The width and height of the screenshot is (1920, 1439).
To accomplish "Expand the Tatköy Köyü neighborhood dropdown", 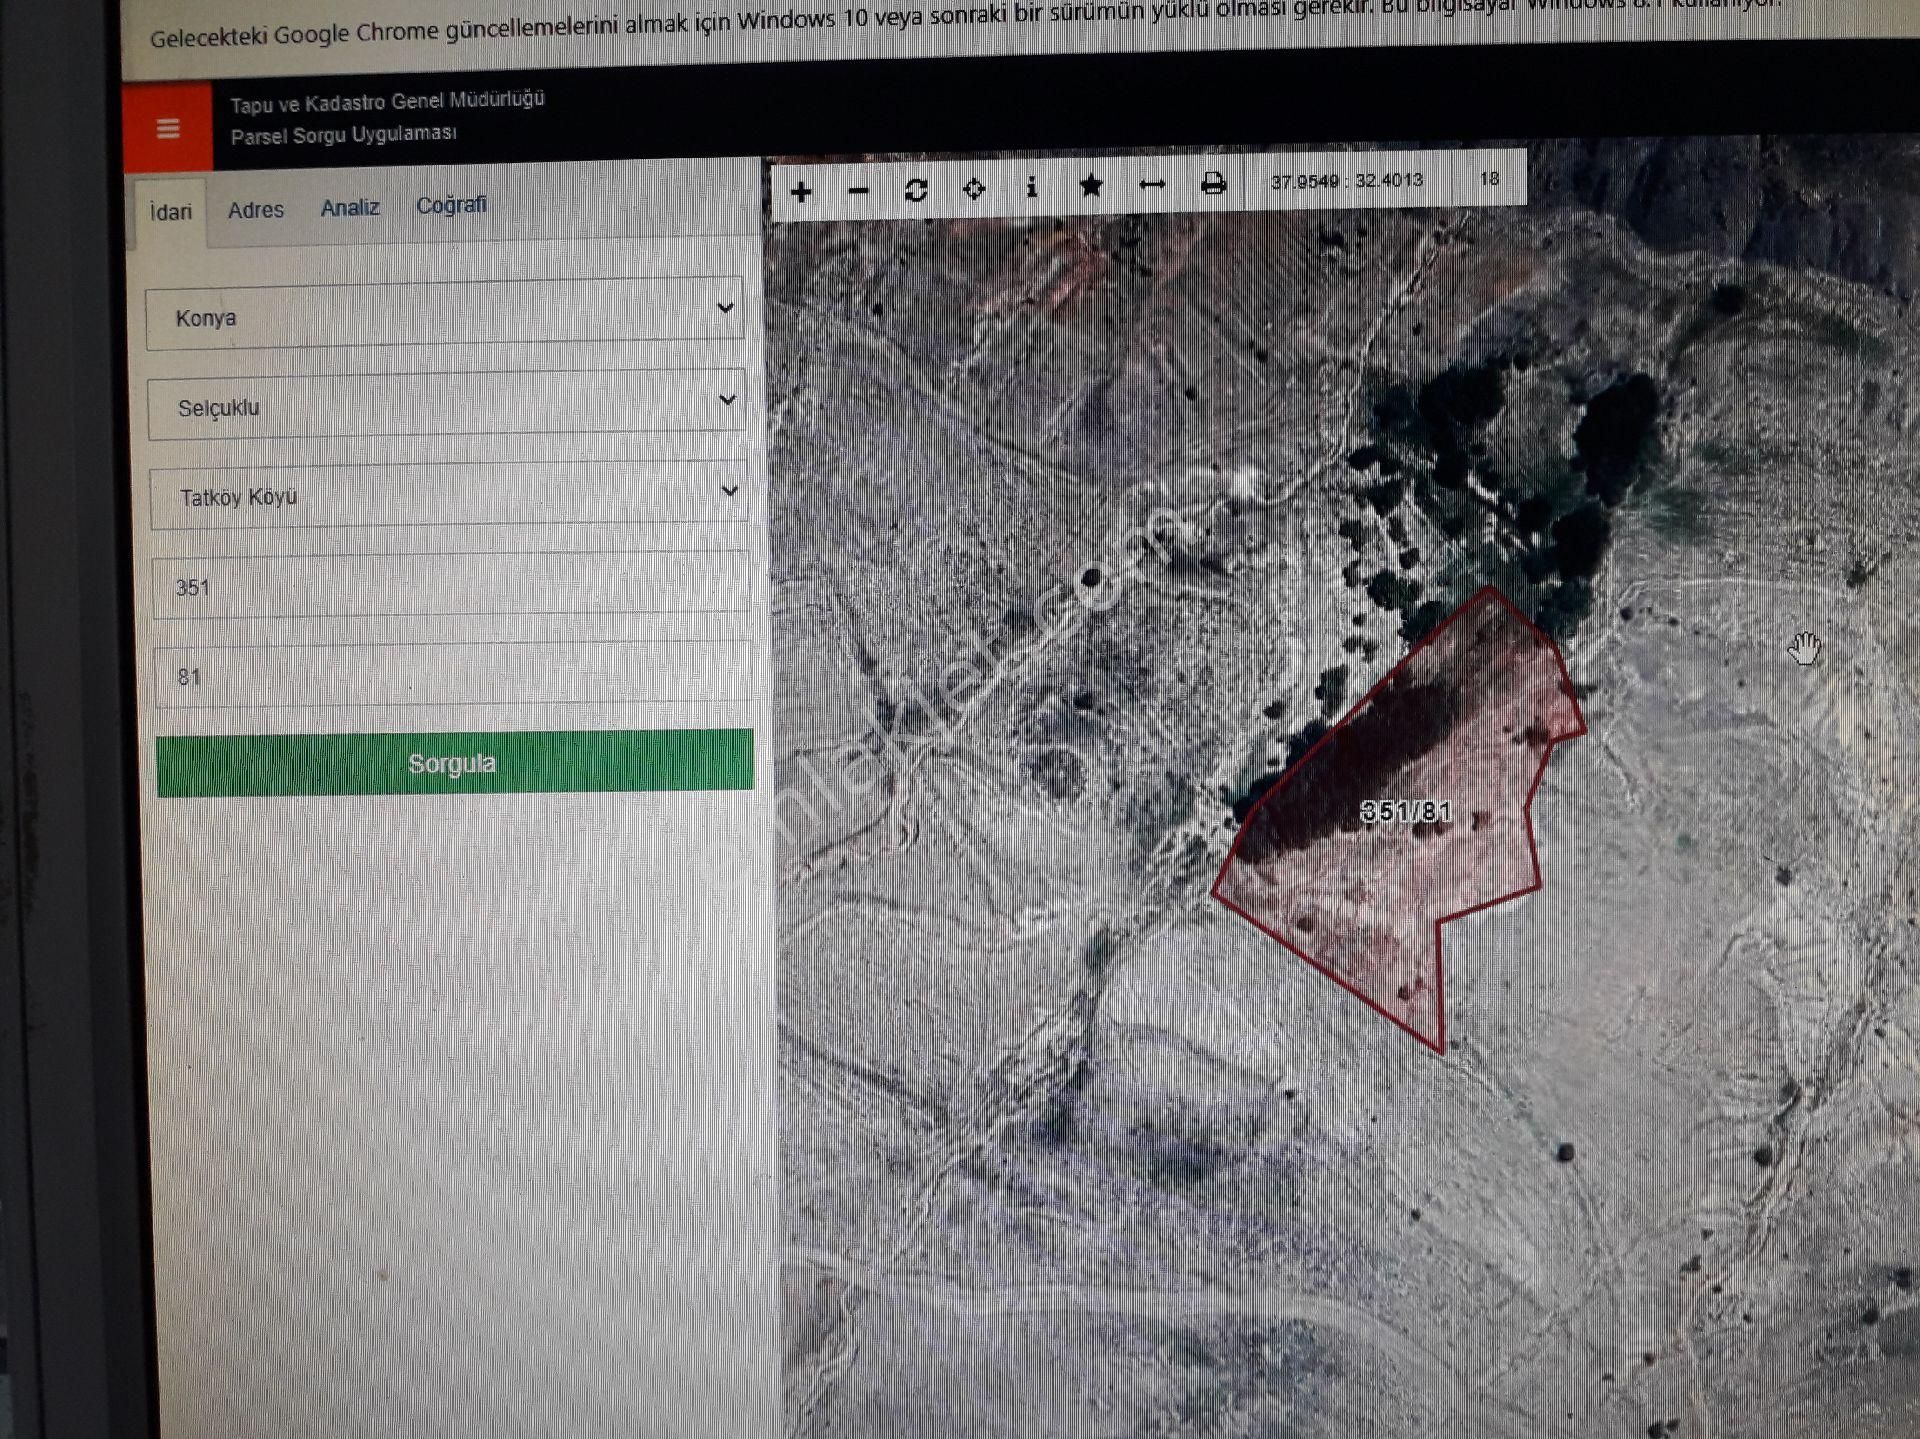I will click(448, 494).
